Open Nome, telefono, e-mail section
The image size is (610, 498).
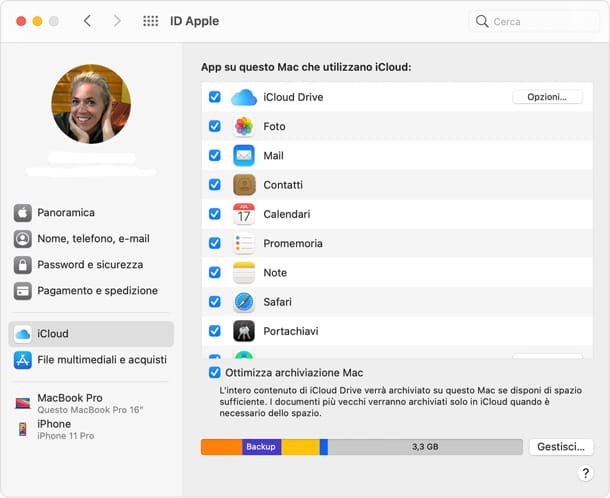click(x=91, y=238)
